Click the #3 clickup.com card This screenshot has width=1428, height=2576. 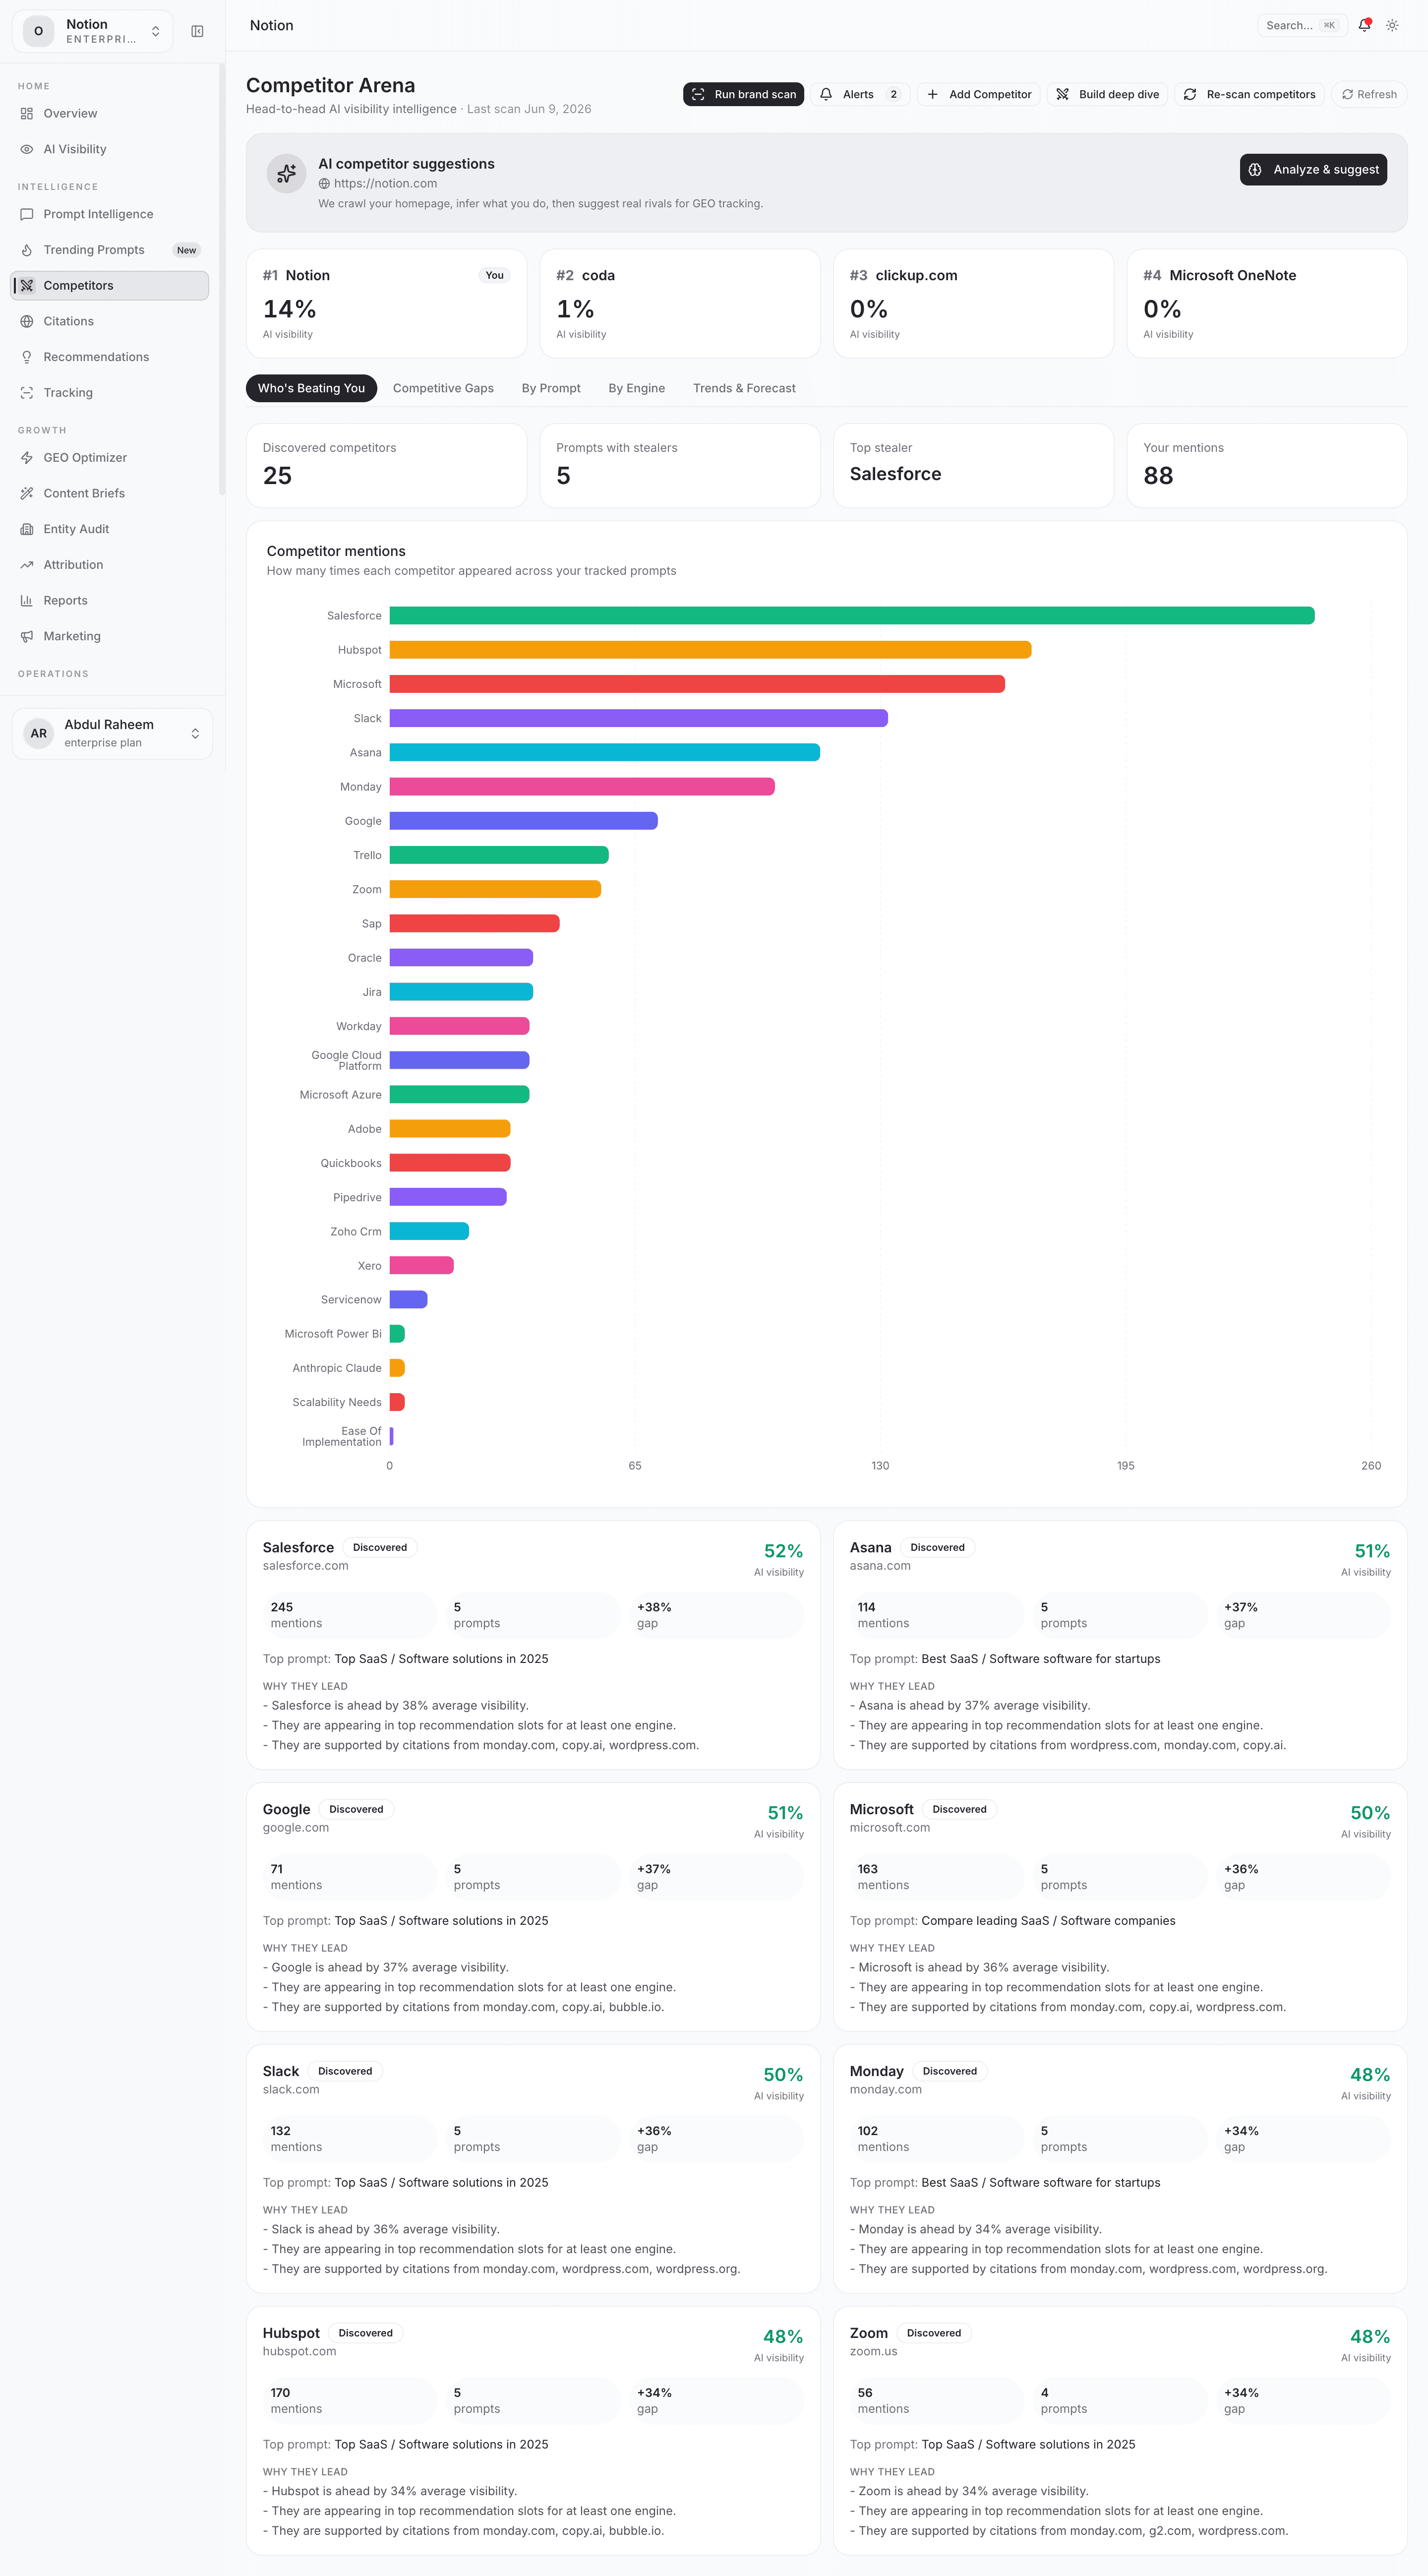click(973, 304)
